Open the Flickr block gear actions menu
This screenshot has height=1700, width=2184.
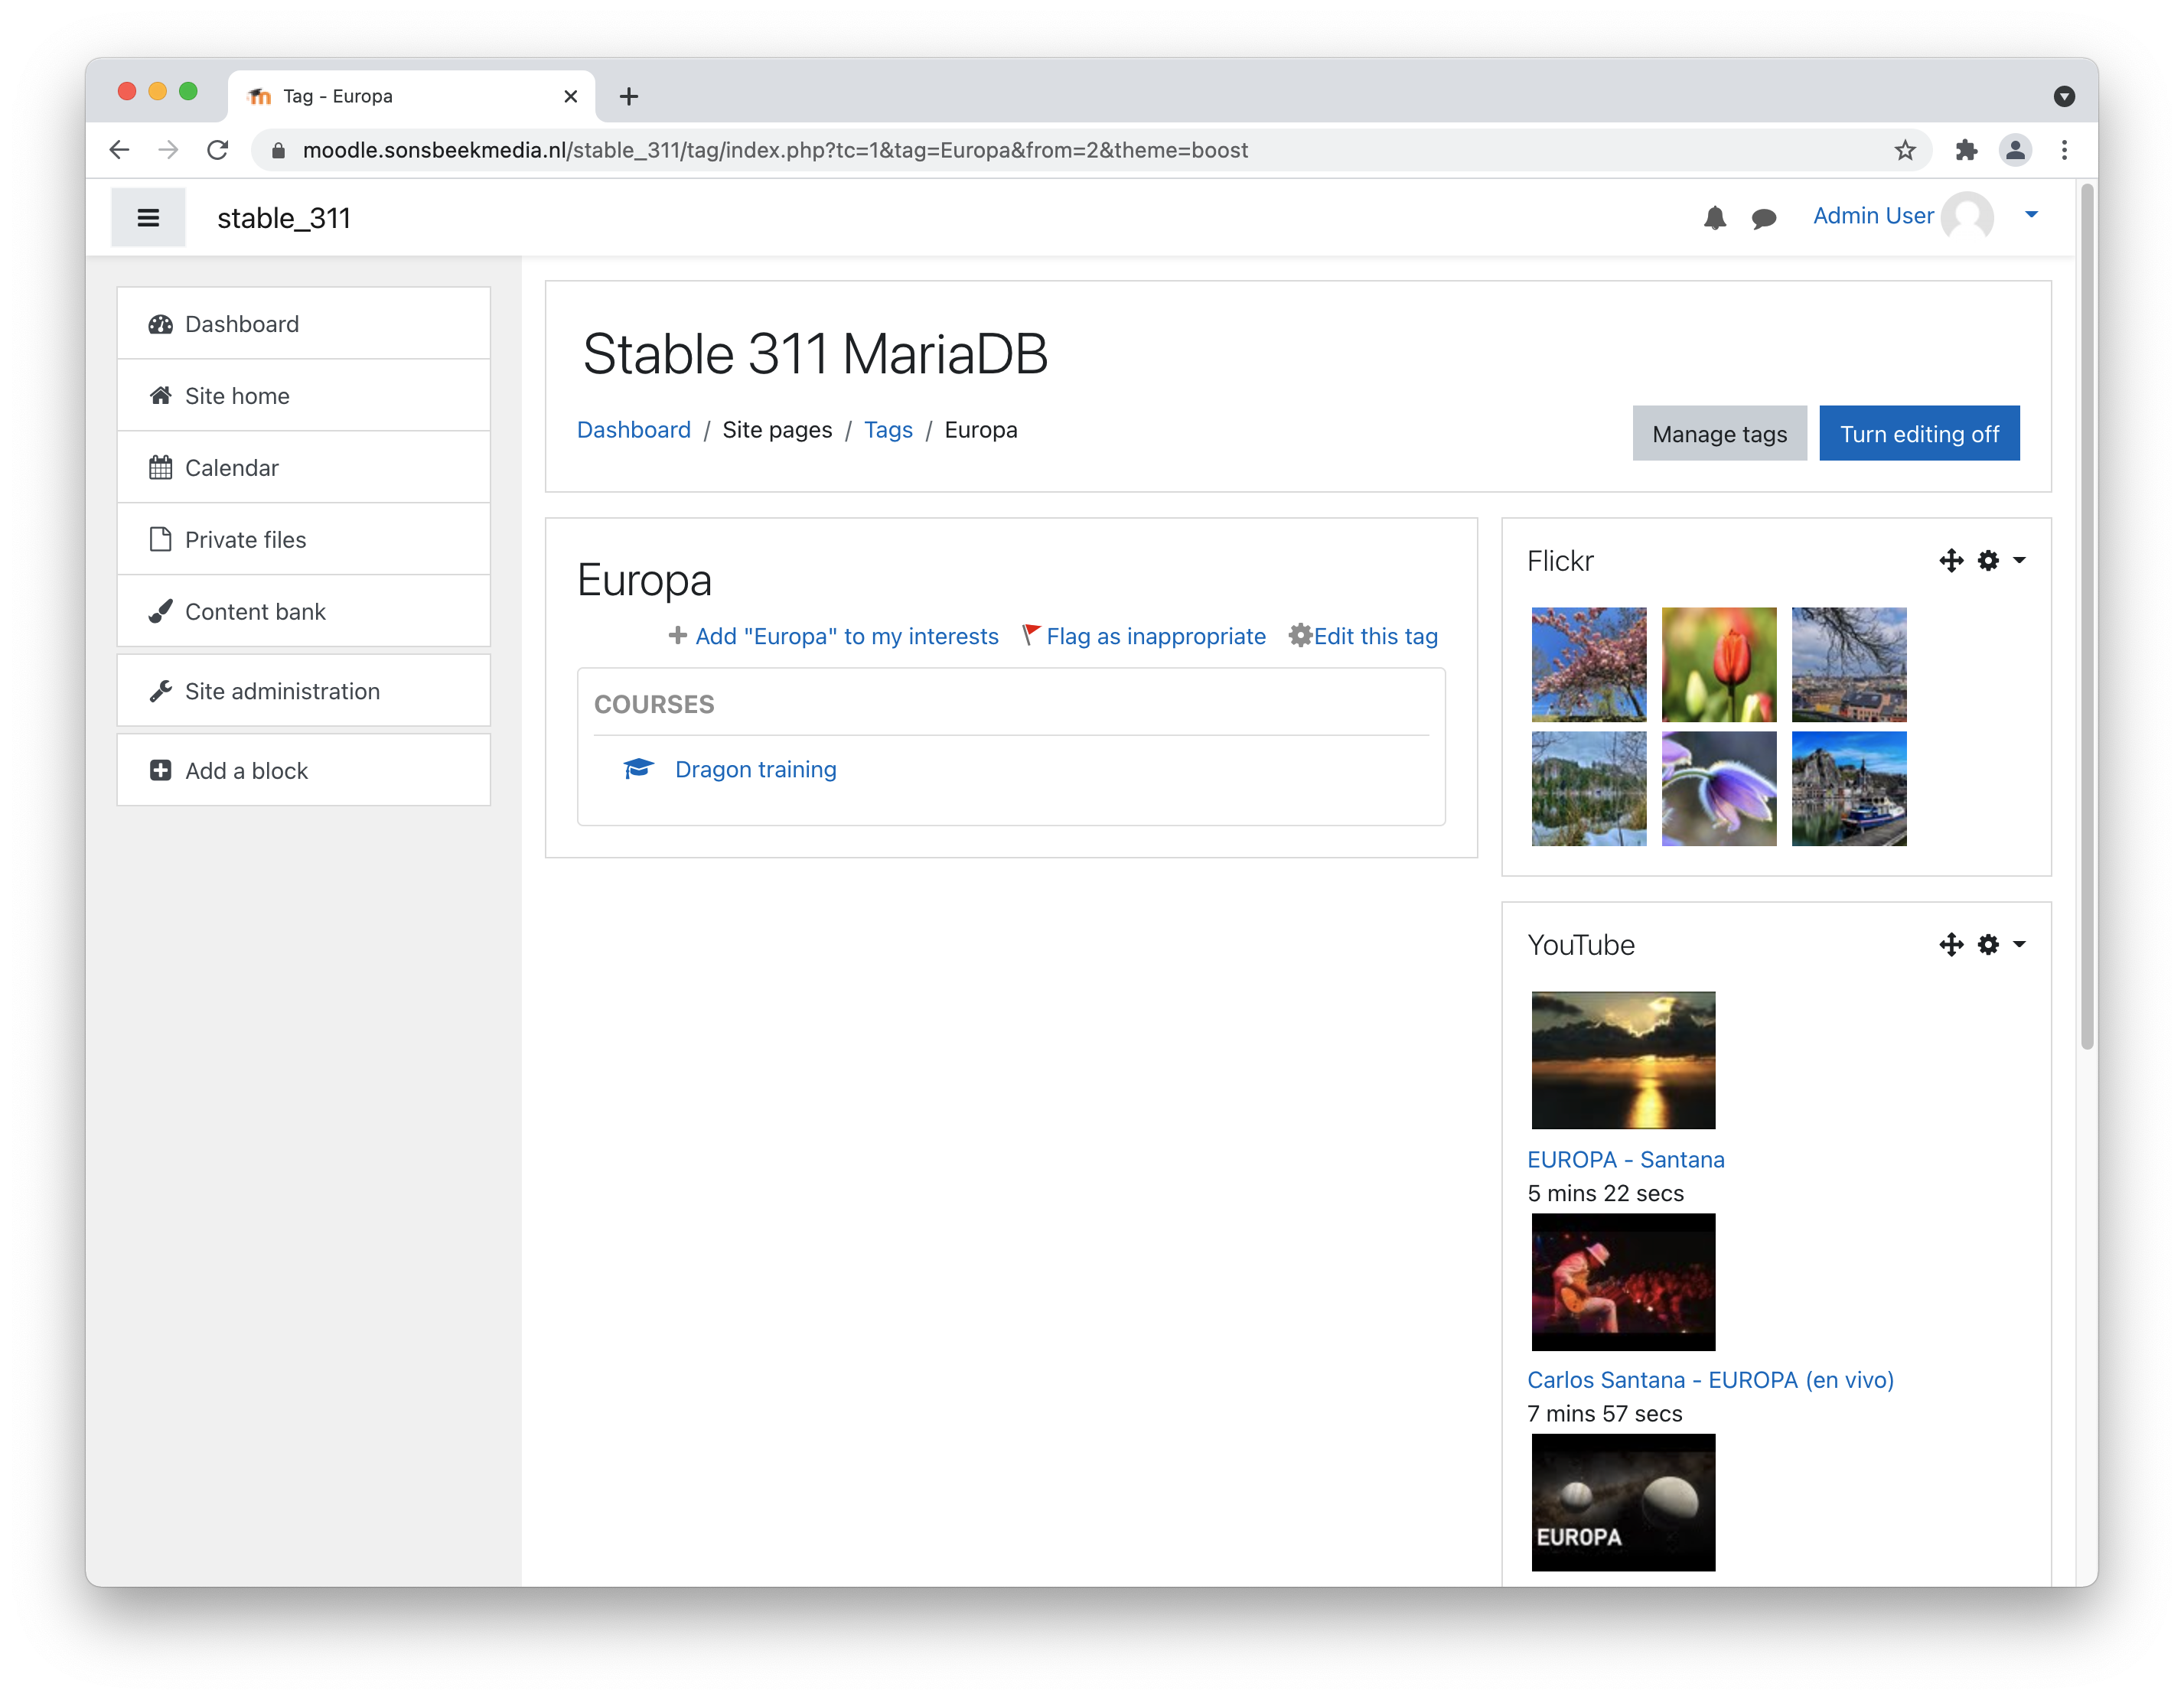(x=2001, y=561)
